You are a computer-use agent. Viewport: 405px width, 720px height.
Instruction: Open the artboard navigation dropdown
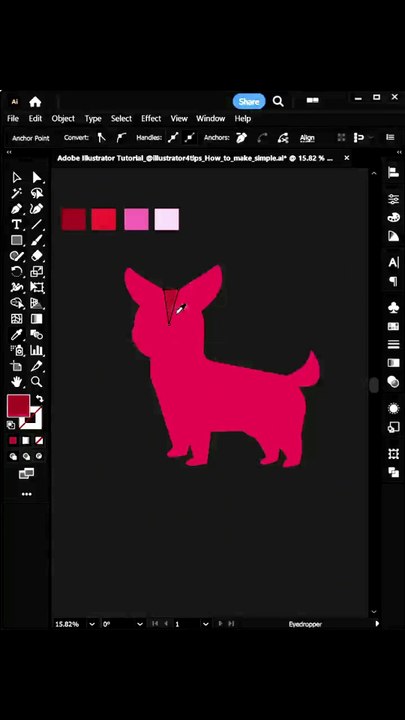(x=206, y=624)
